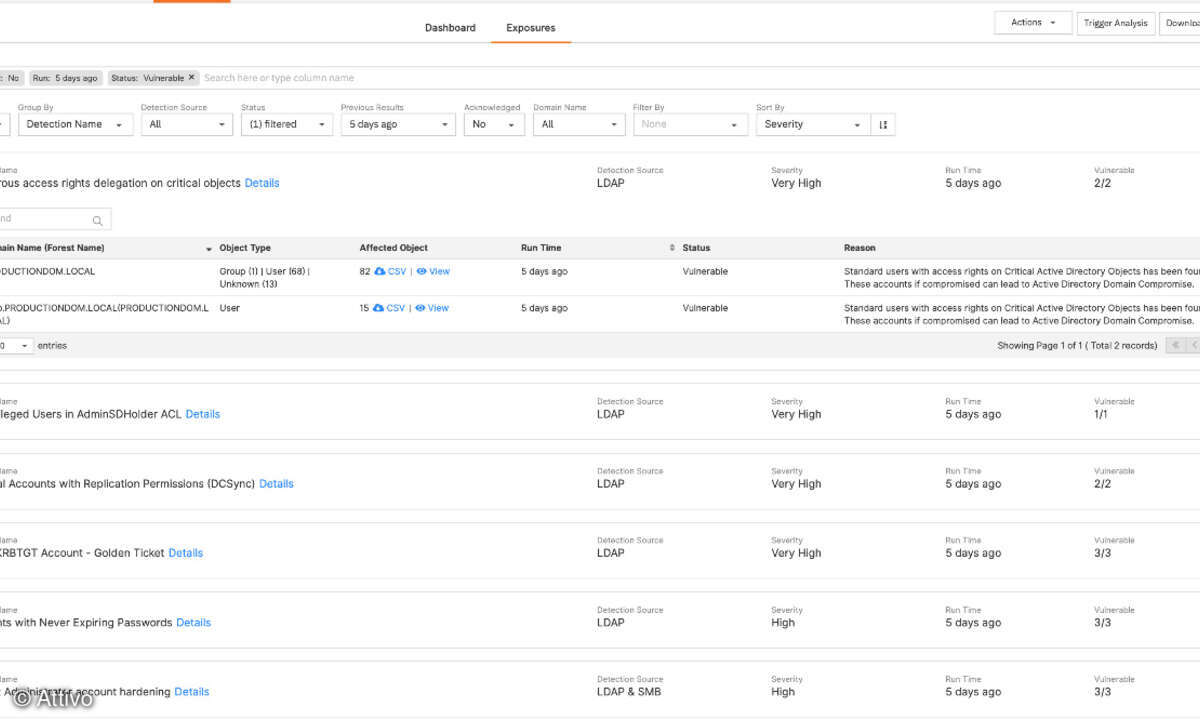The image size is (1200, 720).
Task: Open Previous Results 5 days ago dropdown
Action: click(398, 124)
